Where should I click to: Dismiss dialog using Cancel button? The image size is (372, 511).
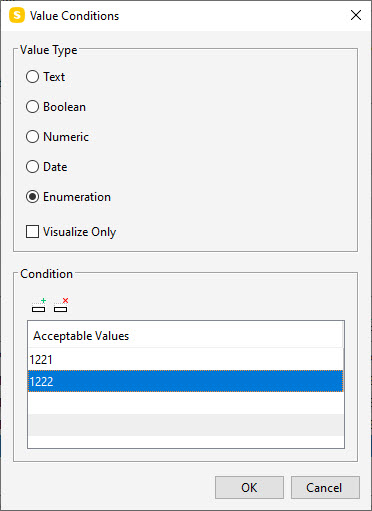pos(325,487)
